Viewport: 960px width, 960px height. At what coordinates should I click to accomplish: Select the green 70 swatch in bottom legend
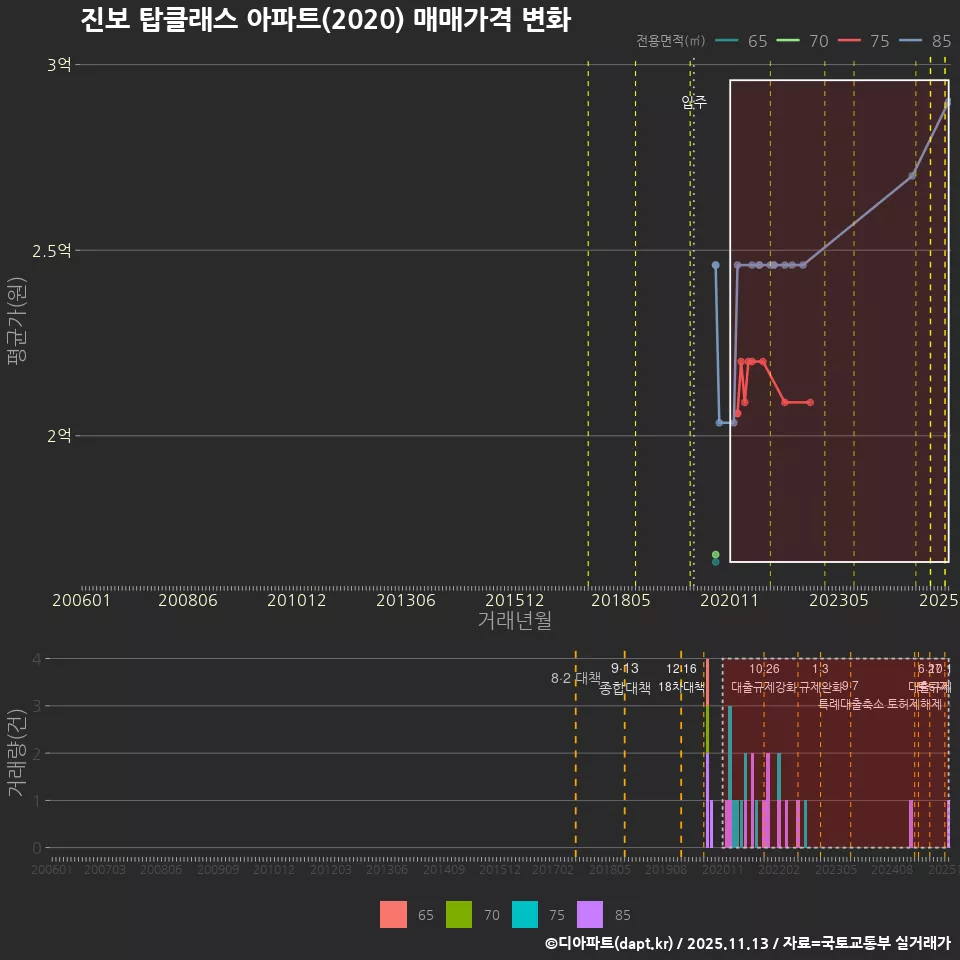click(x=458, y=914)
